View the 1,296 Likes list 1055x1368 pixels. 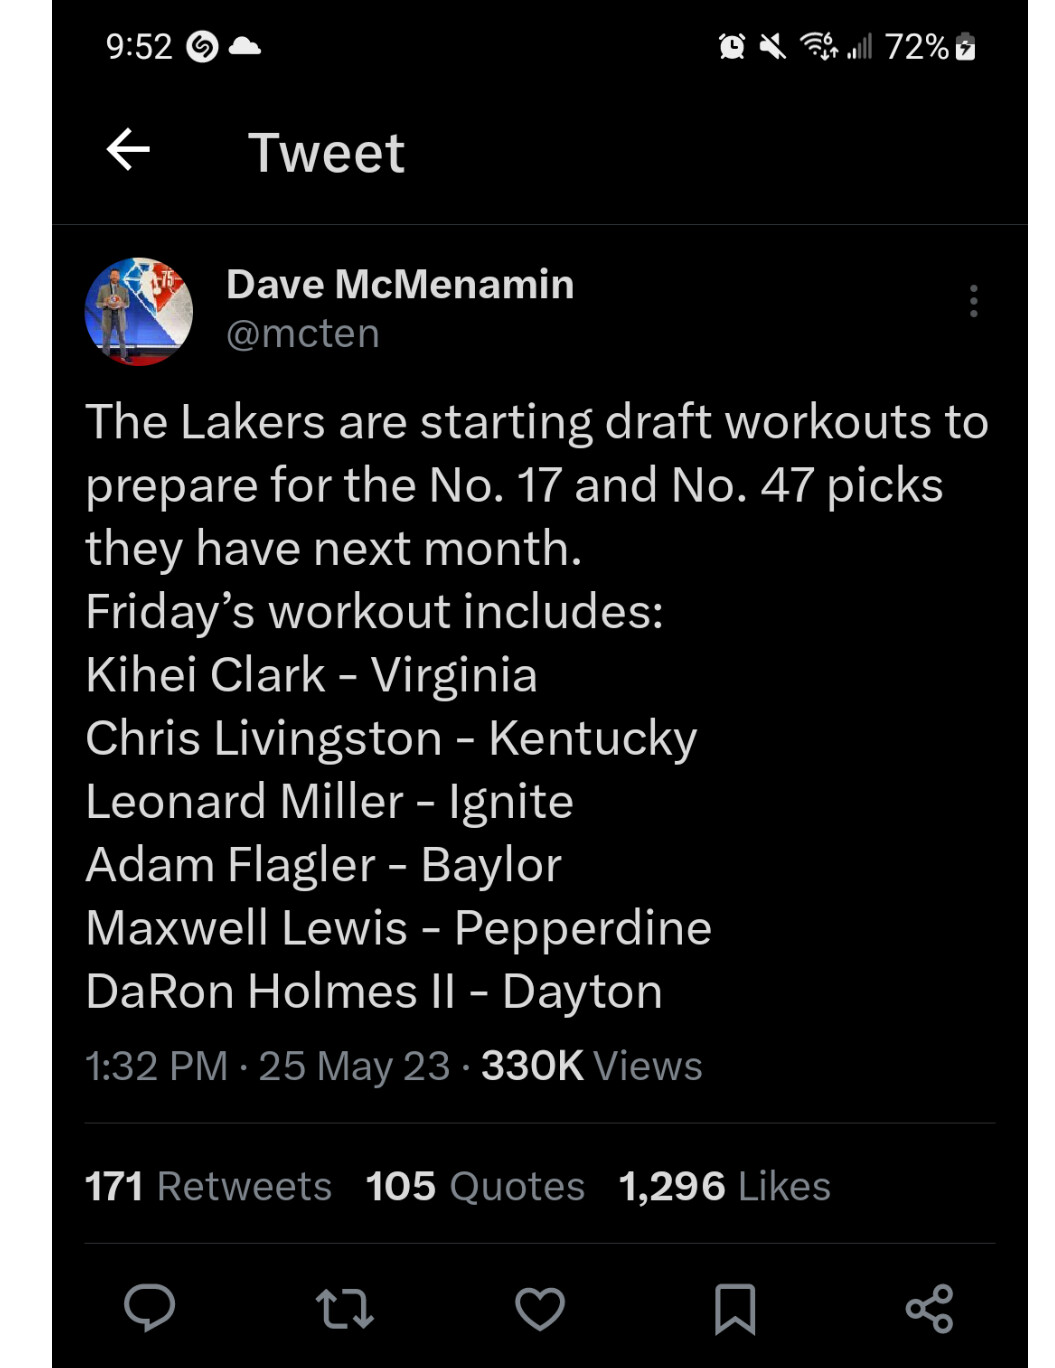(724, 1186)
